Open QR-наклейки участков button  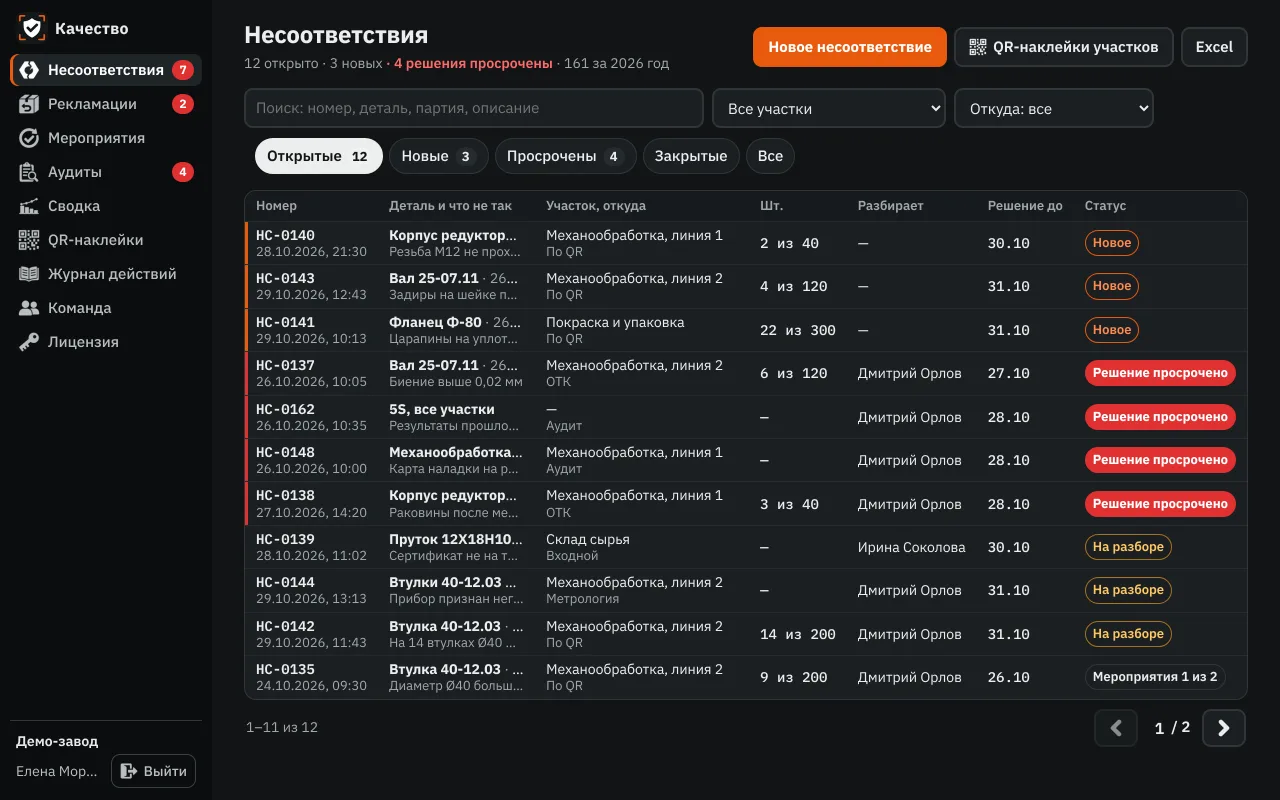(x=1064, y=47)
